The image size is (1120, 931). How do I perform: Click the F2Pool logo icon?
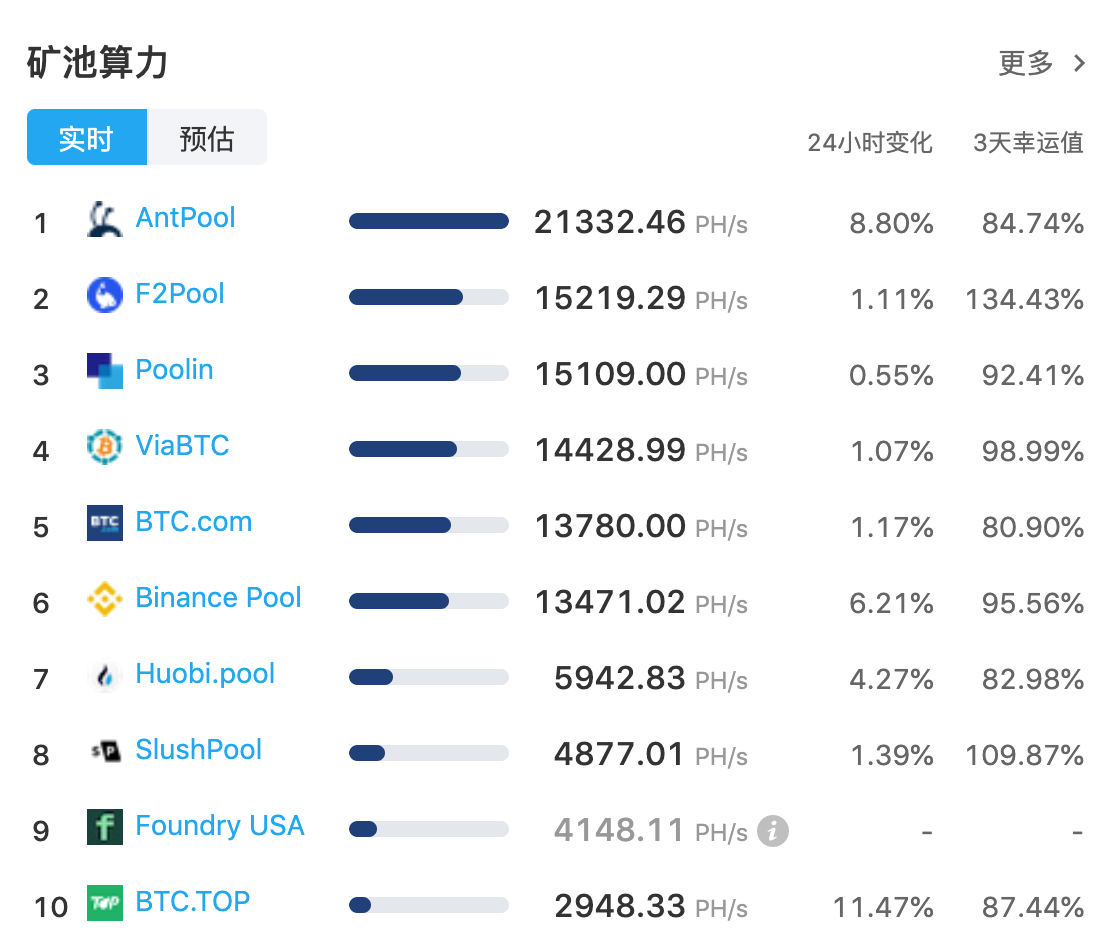pyautogui.click(x=104, y=295)
